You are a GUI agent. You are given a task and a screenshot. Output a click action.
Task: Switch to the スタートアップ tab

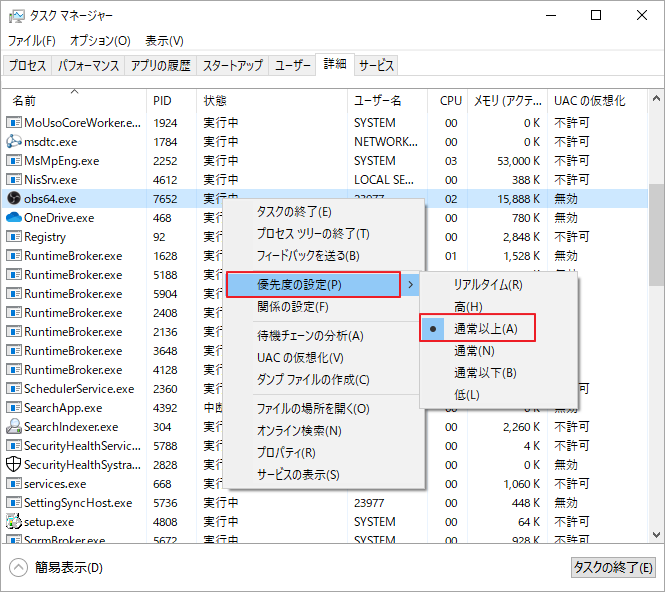233,65
